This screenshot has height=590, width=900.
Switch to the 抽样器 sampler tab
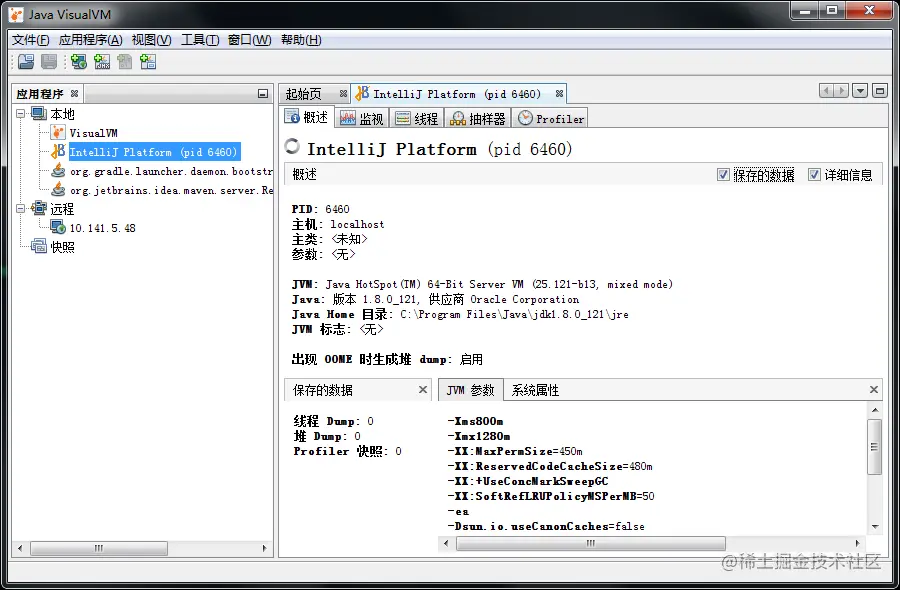[478, 119]
